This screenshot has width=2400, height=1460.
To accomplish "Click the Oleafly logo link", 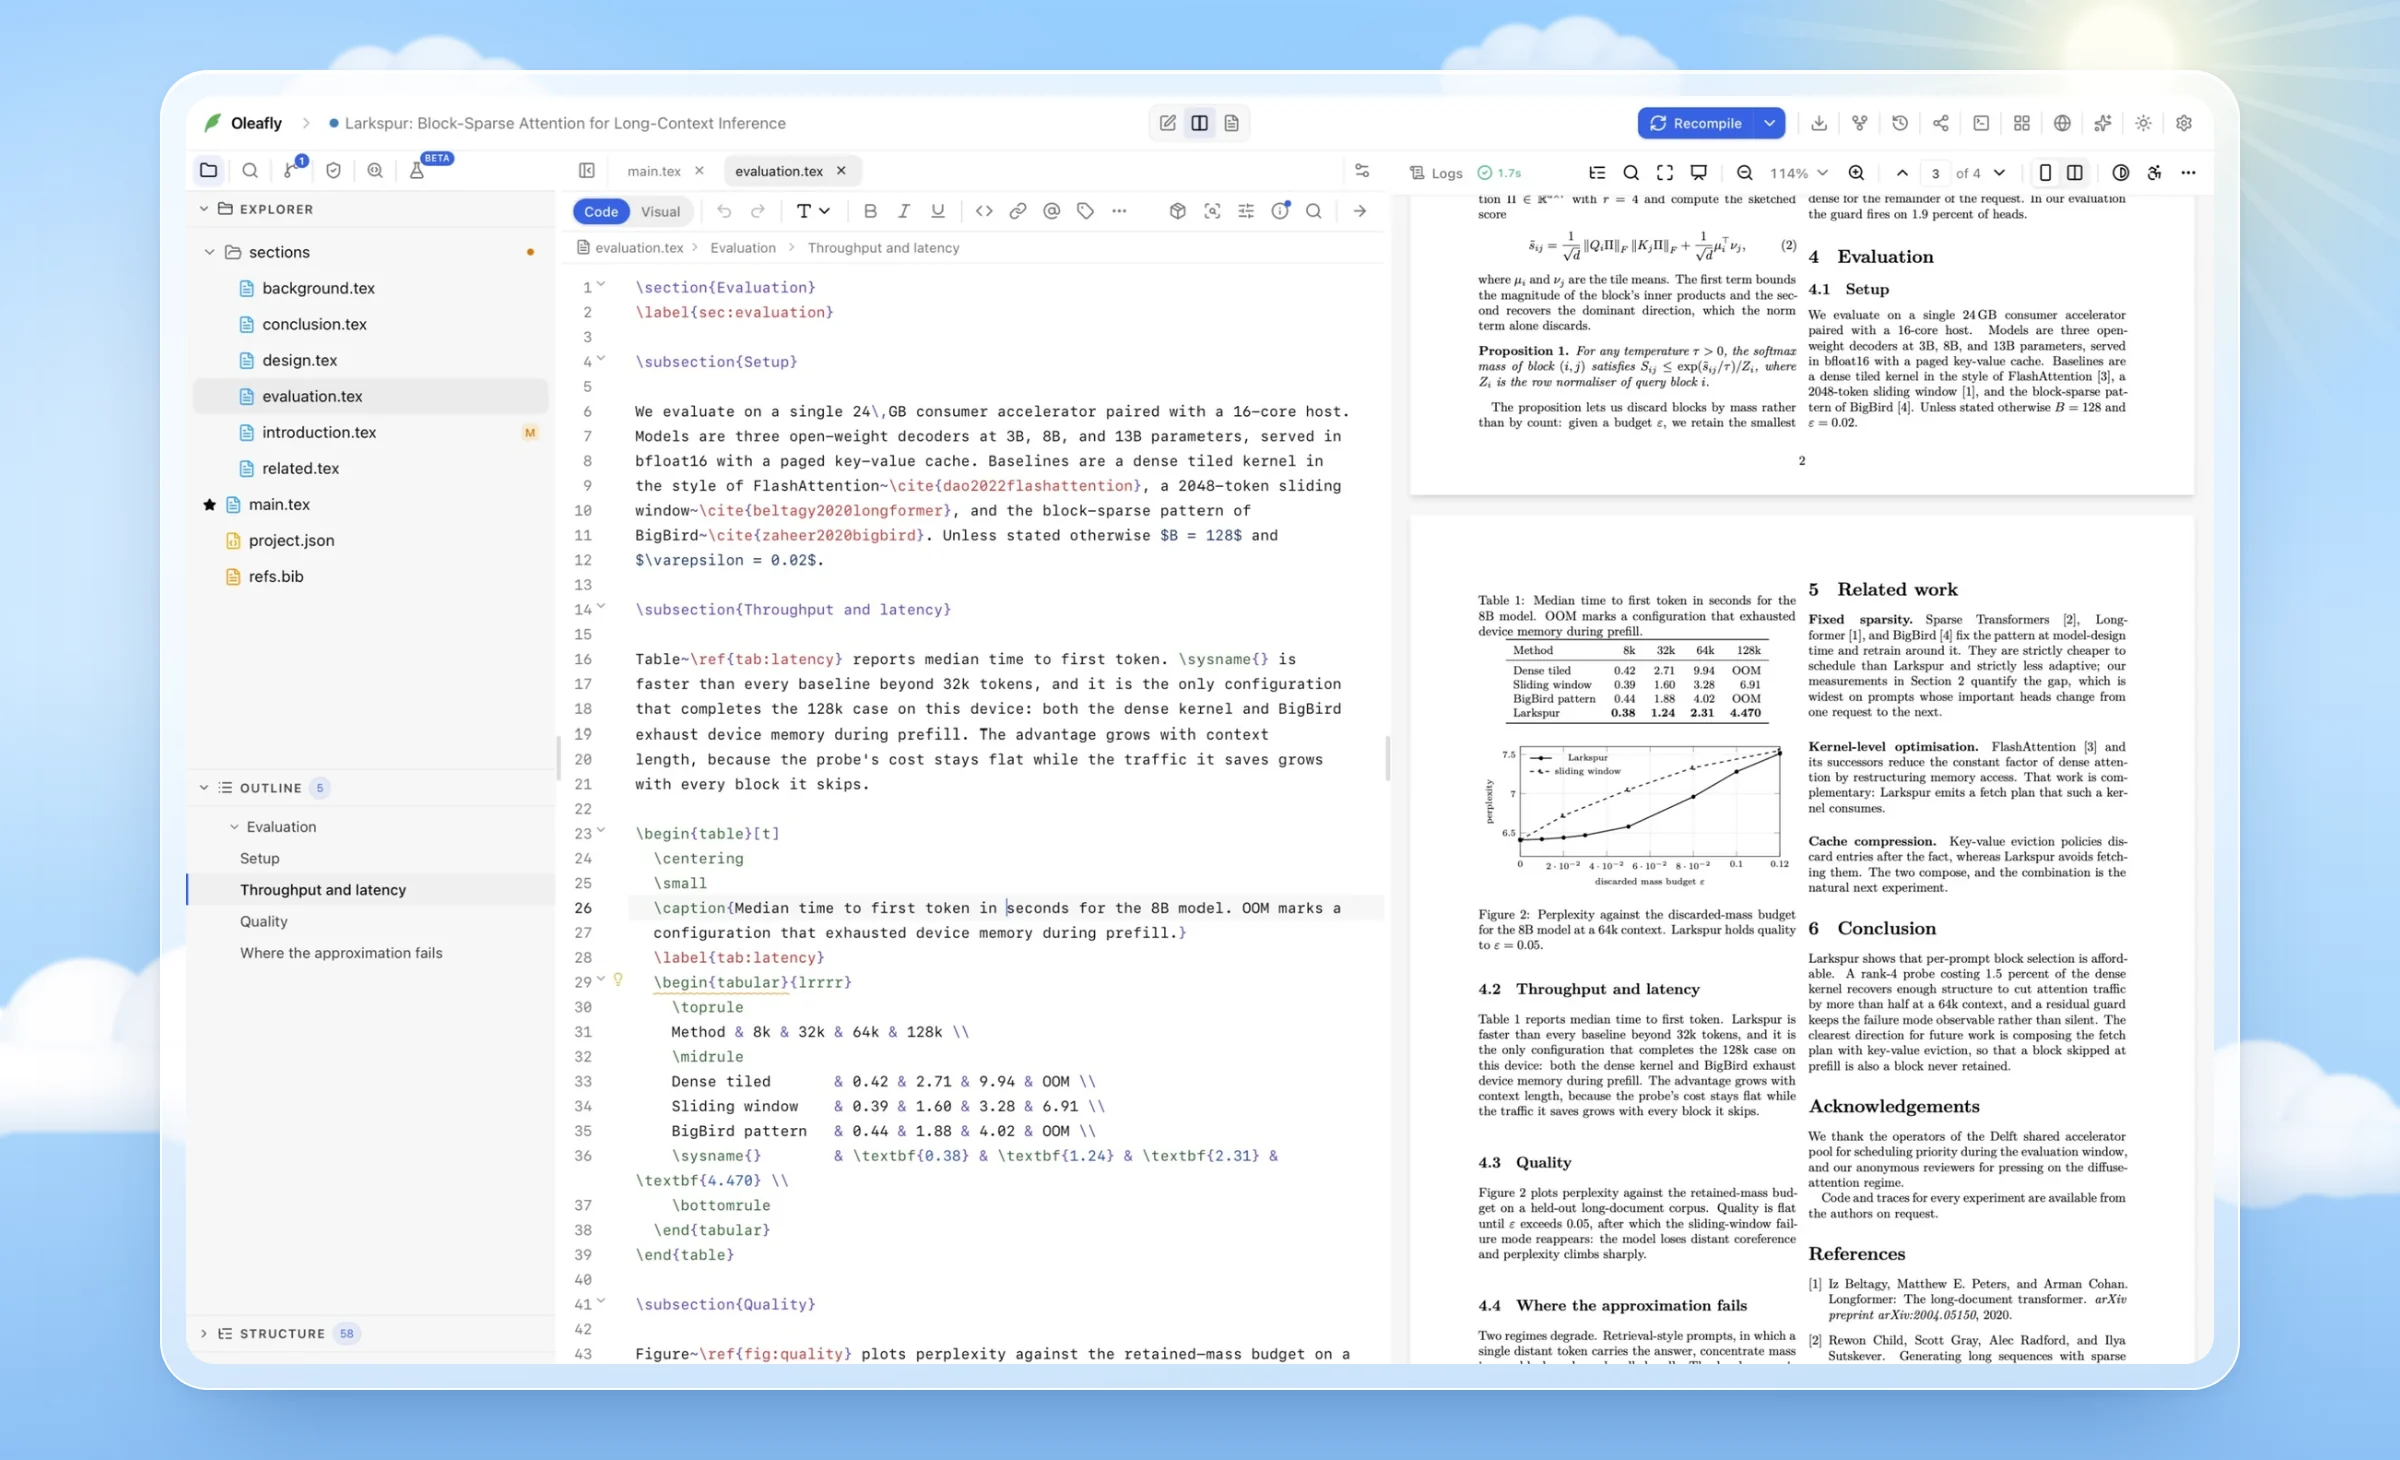I will pyautogui.click(x=244, y=123).
